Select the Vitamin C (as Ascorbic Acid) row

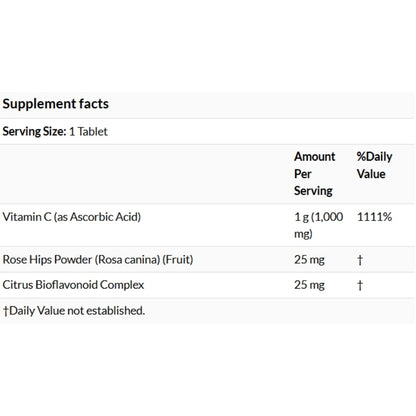point(207,225)
